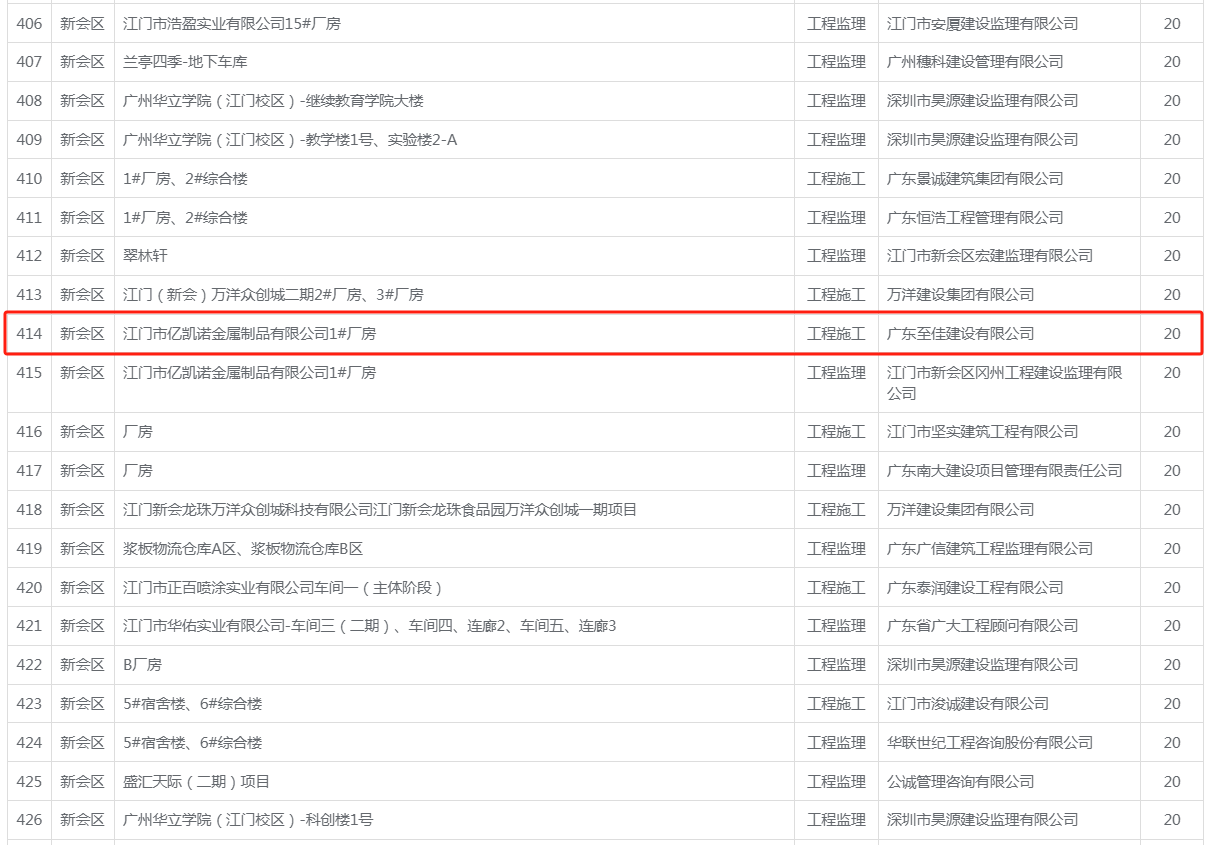Viewport: 1212px width, 845px height.
Task: Click project name B厂房
Action: pyautogui.click(x=142, y=665)
